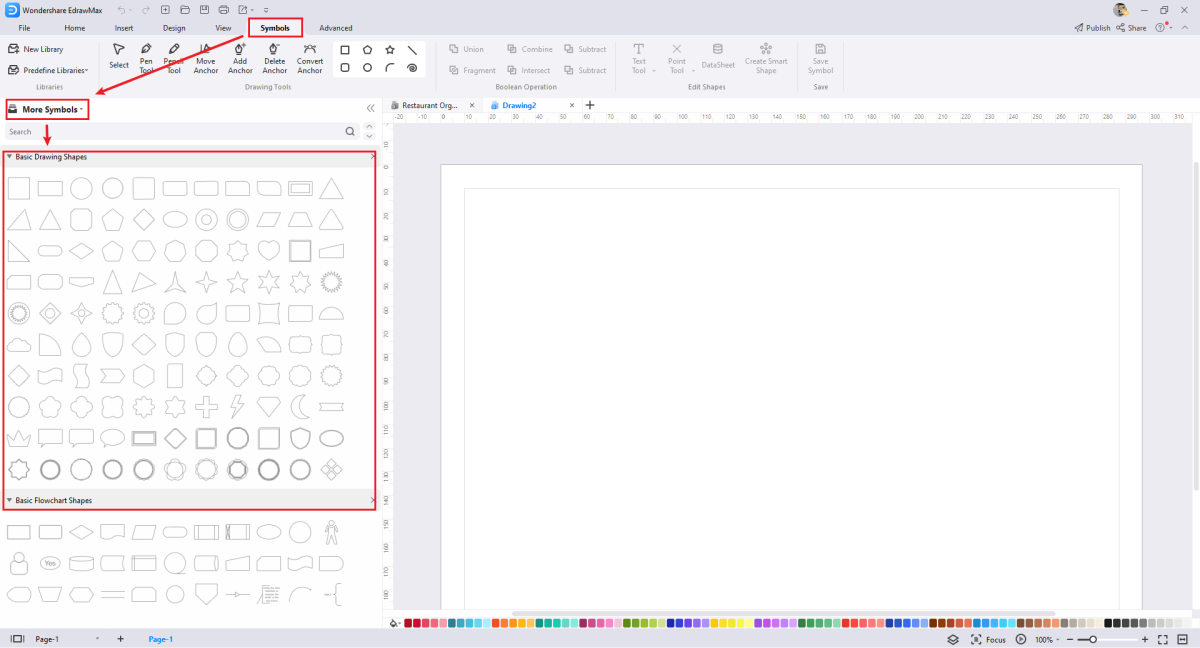Click the Publish button

coord(1092,28)
